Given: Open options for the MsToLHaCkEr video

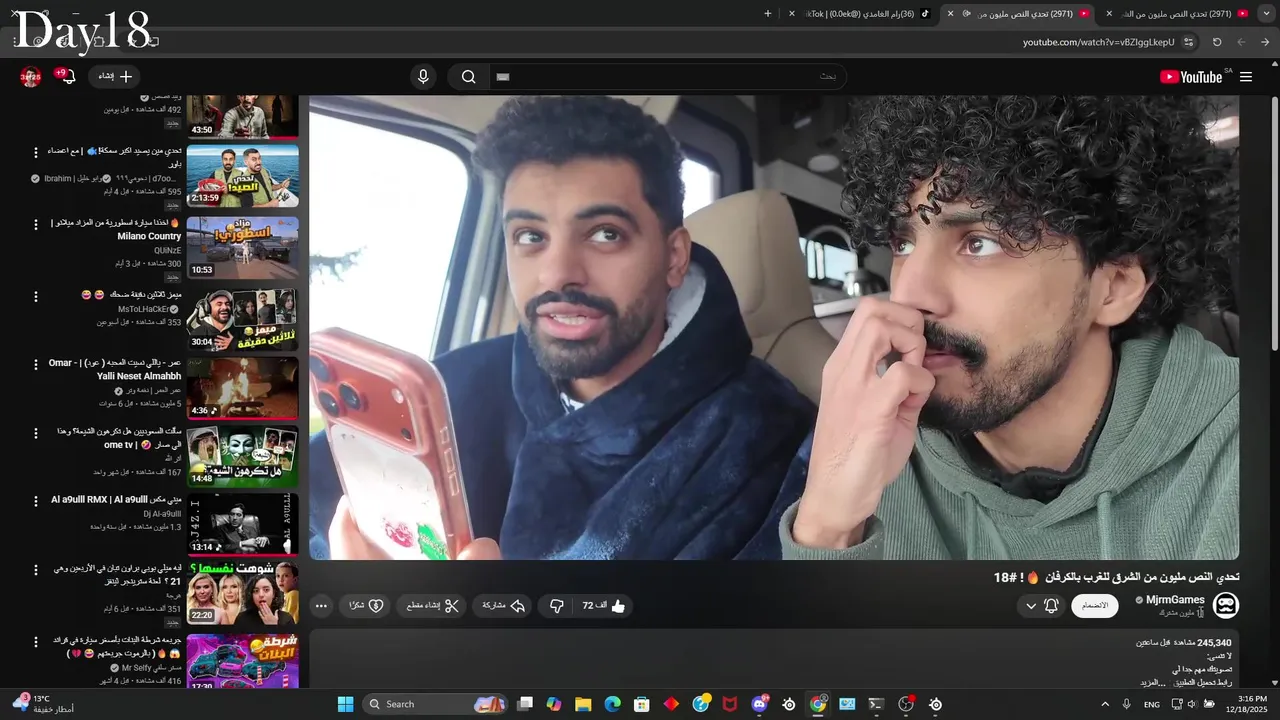Looking at the screenshot, I should pyautogui.click(x=36, y=297).
